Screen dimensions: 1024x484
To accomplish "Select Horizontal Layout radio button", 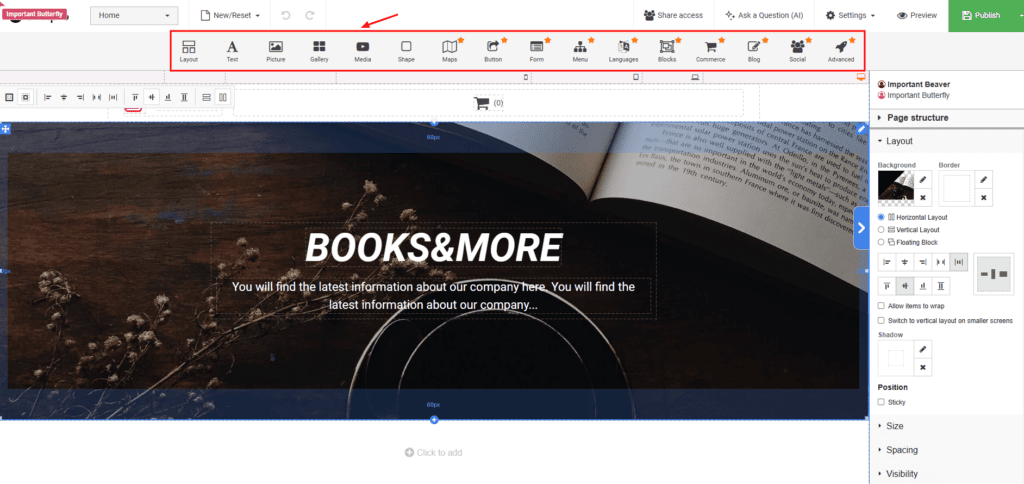I will click(882, 217).
